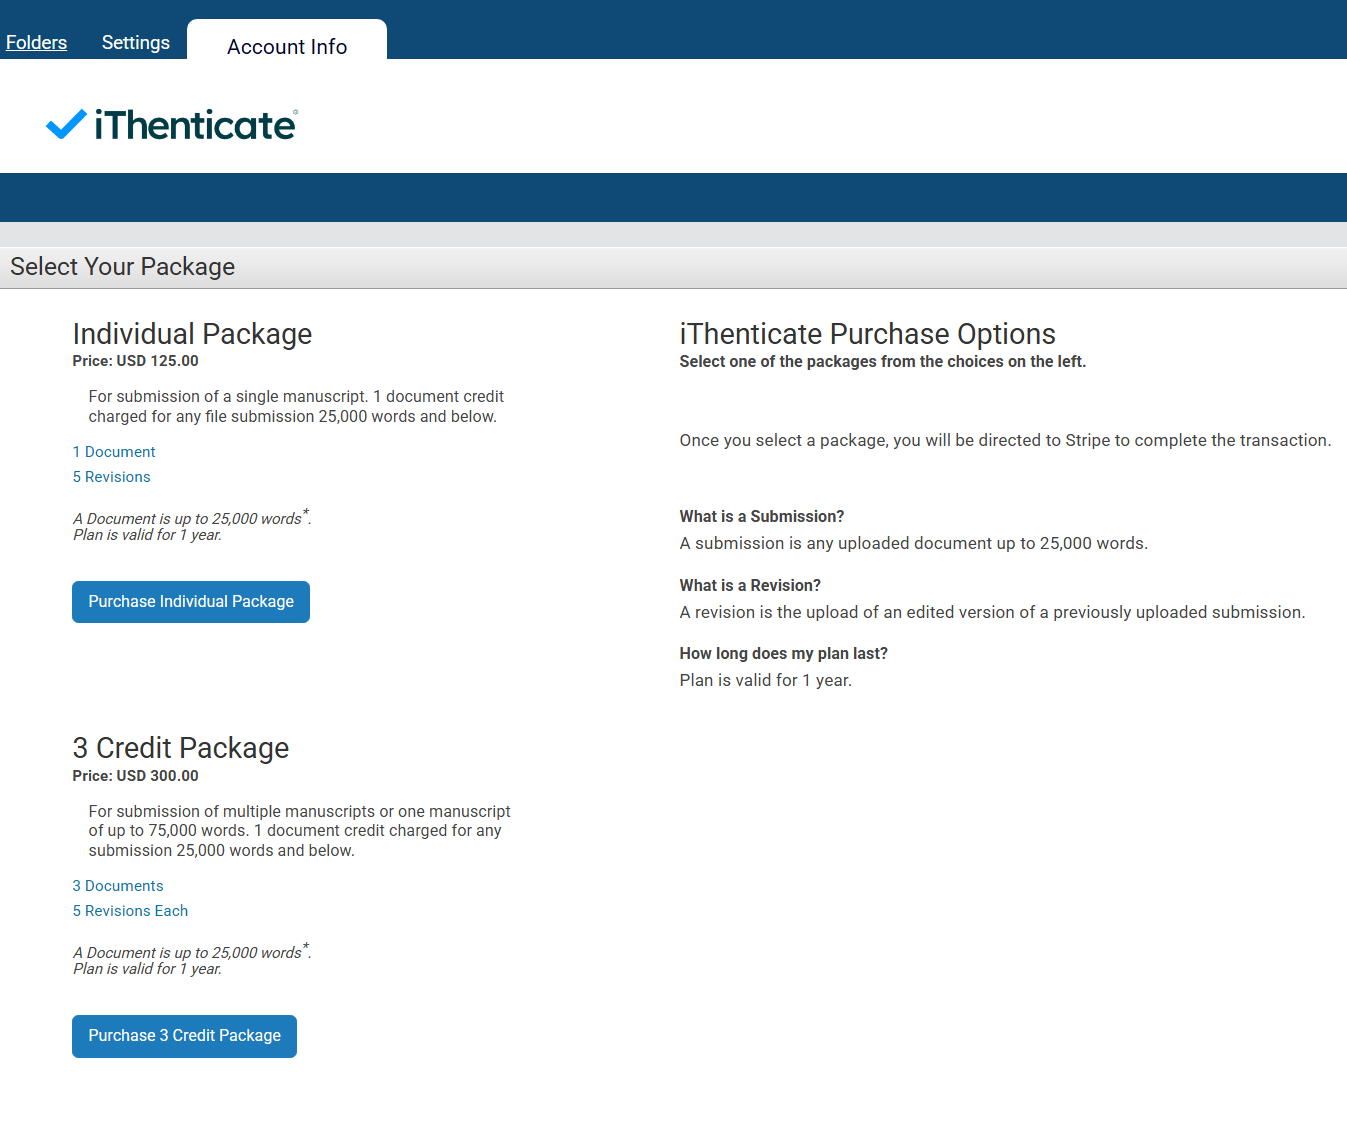The height and width of the screenshot is (1121, 1347).
Task: Click the iThenticate wordmark text
Action: click(x=196, y=125)
